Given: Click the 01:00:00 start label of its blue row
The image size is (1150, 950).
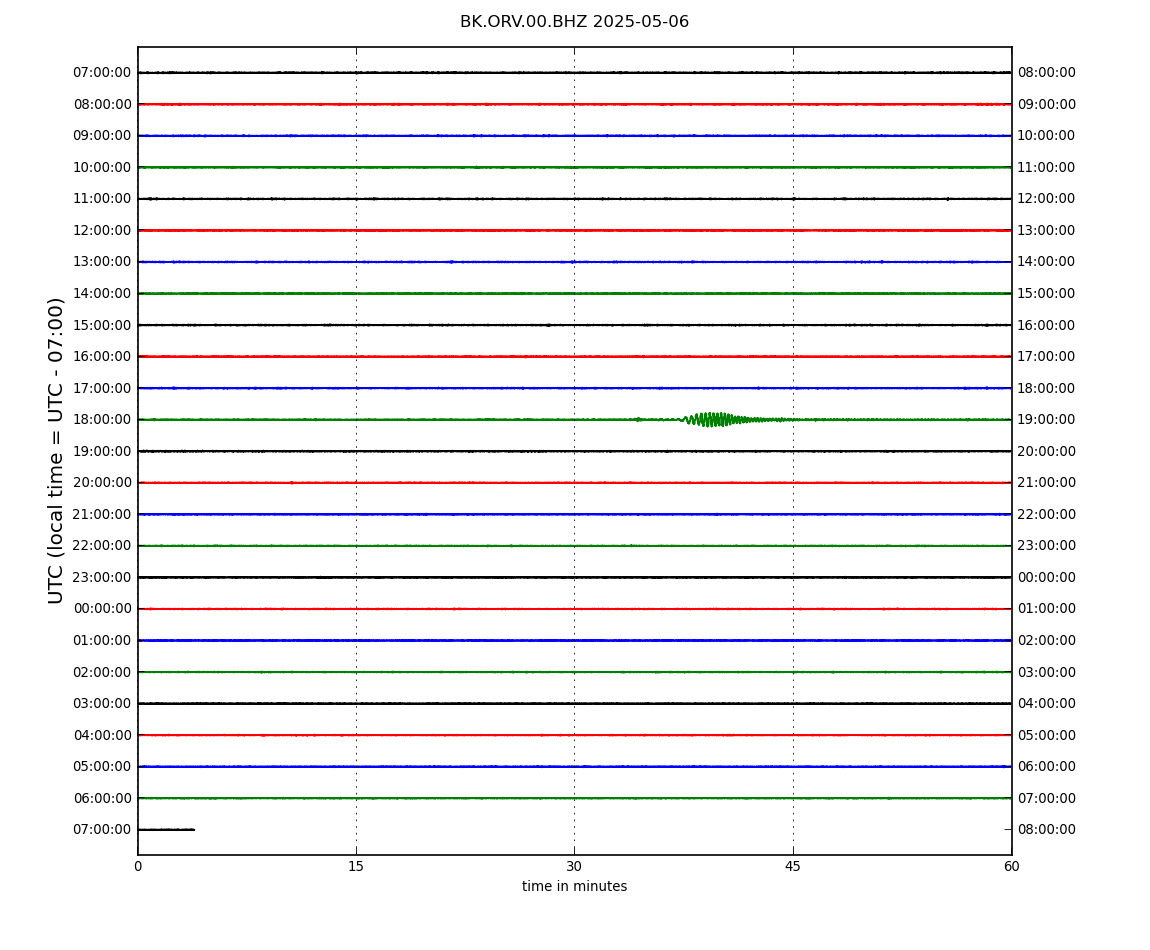Looking at the screenshot, I should point(102,640).
